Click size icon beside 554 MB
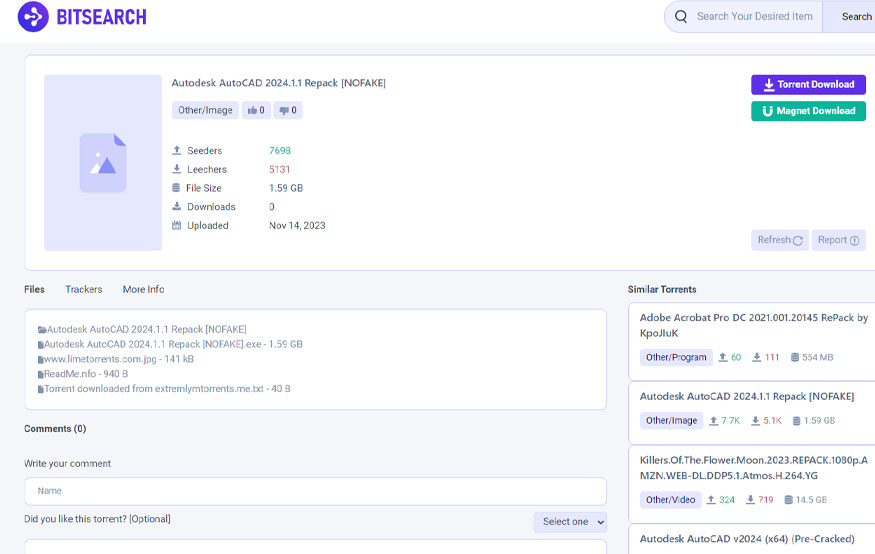 pos(795,357)
